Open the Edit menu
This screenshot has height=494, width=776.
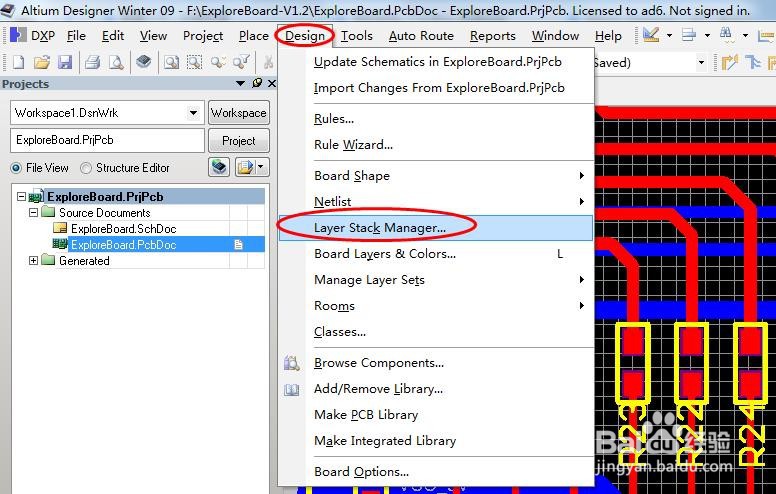click(x=113, y=36)
